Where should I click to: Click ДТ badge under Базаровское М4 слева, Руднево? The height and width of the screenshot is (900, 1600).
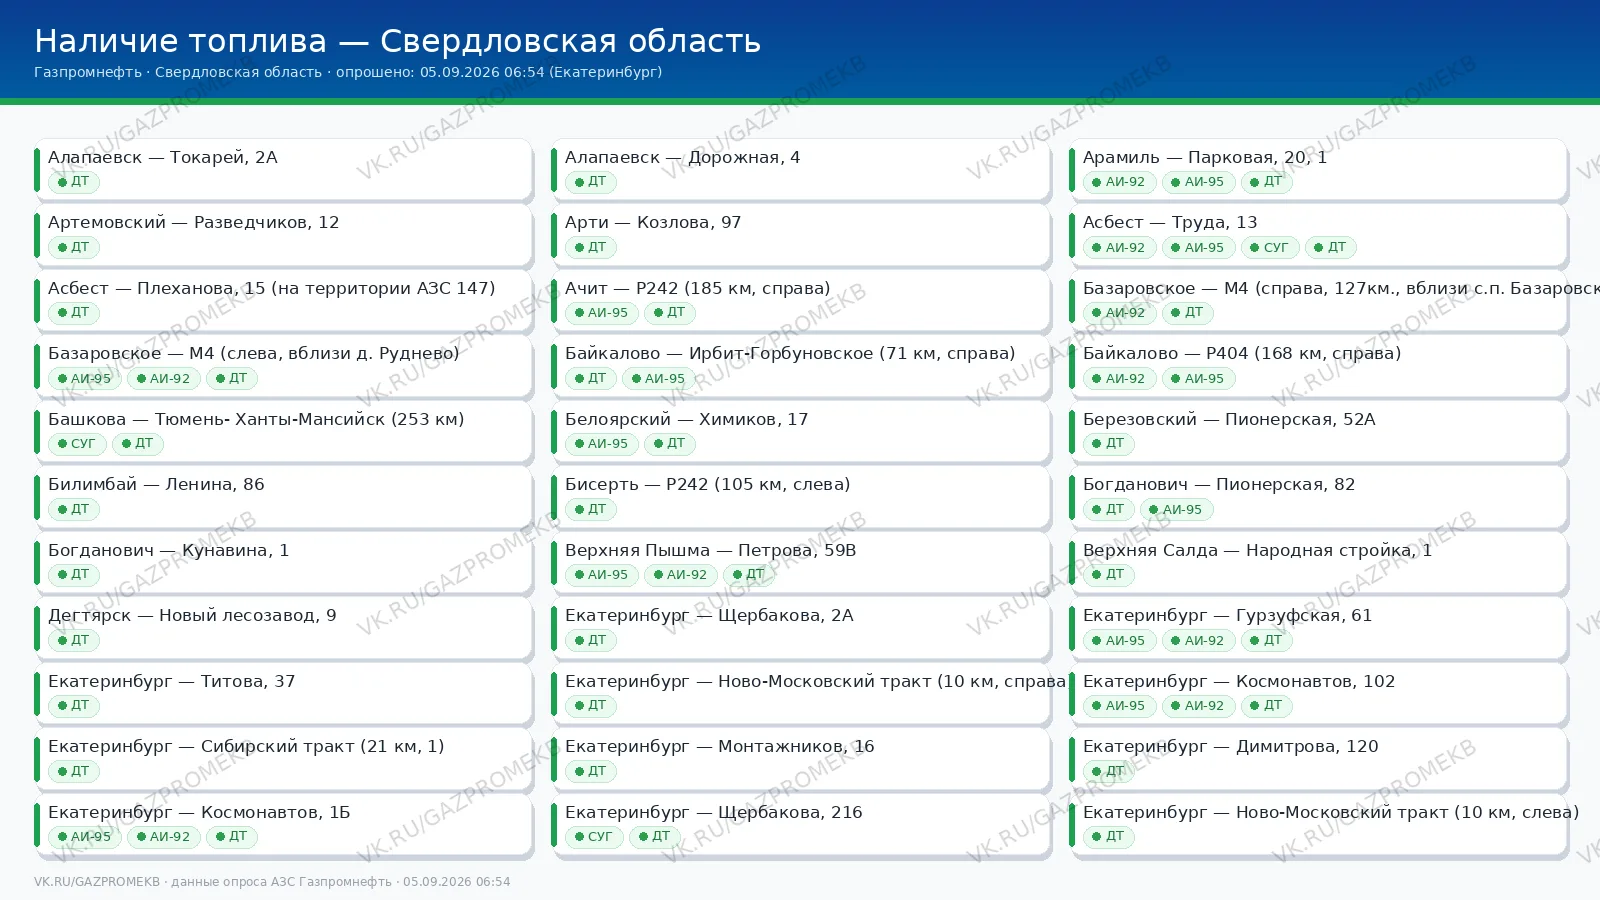tap(232, 378)
